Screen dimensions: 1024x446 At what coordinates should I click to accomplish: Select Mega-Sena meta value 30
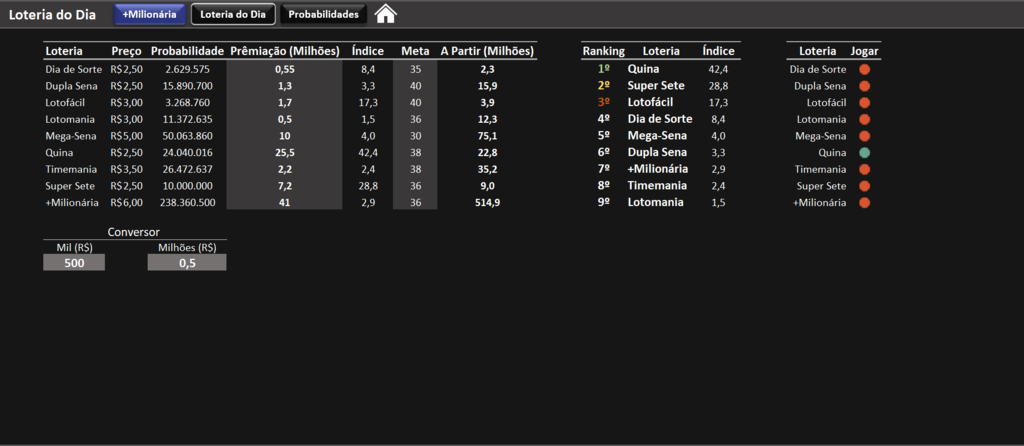(x=415, y=136)
